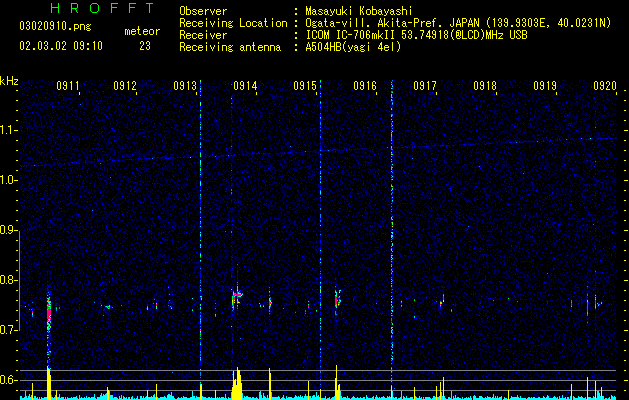Click the 0911 time marker
629x400 pixels.
(67, 86)
